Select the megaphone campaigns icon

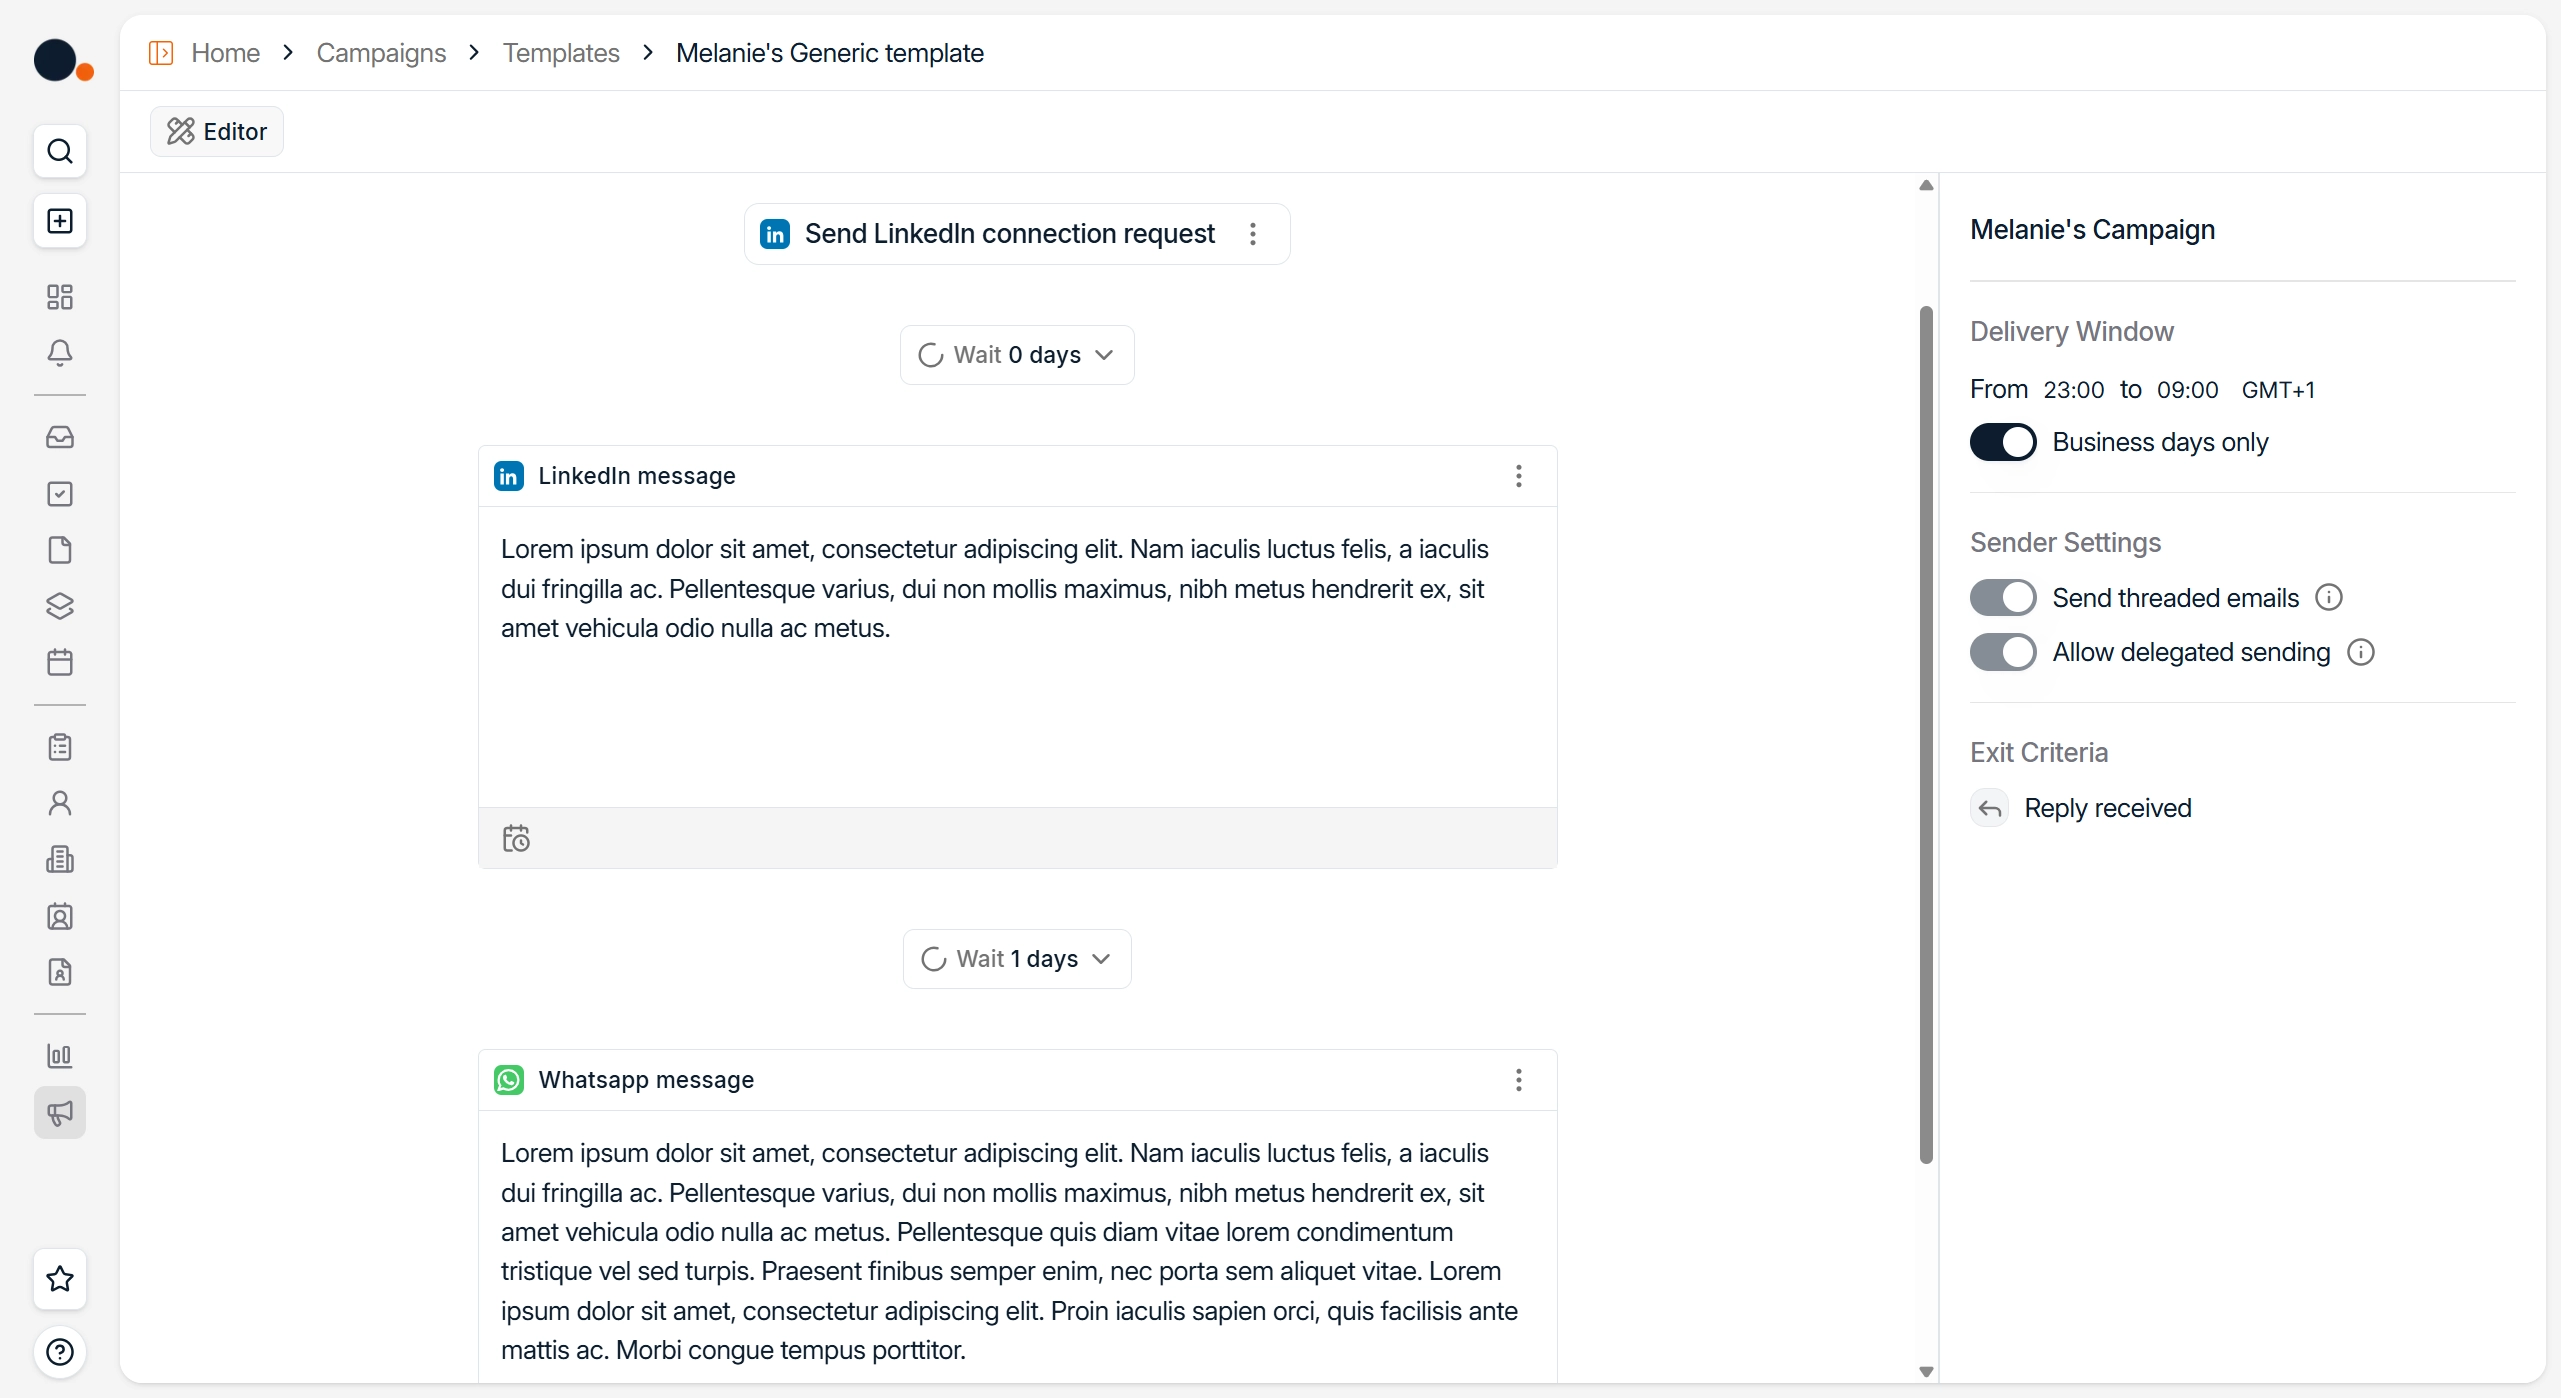coord(60,1113)
